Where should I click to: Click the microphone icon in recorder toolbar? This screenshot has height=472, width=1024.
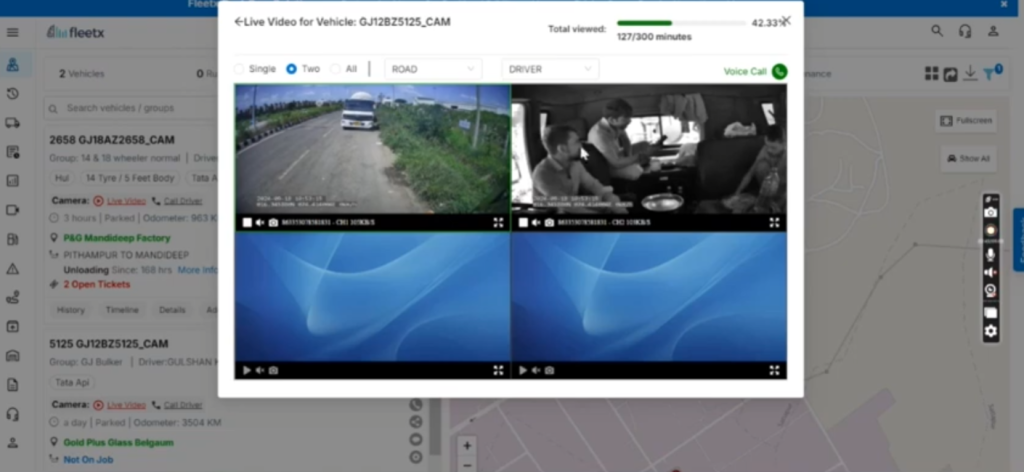click(991, 255)
